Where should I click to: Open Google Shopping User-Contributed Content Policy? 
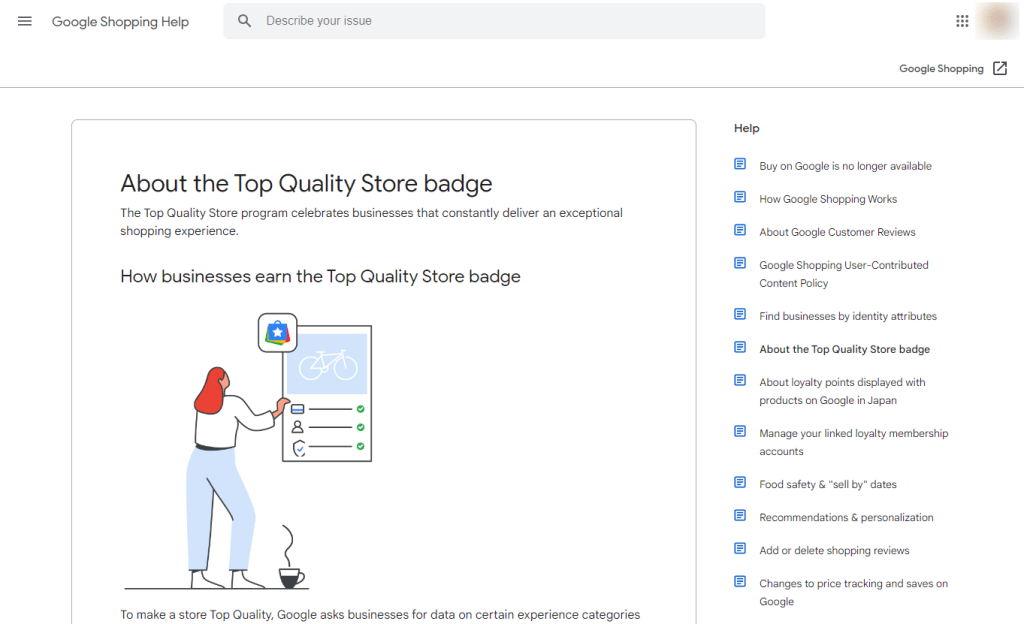tap(844, 274)
